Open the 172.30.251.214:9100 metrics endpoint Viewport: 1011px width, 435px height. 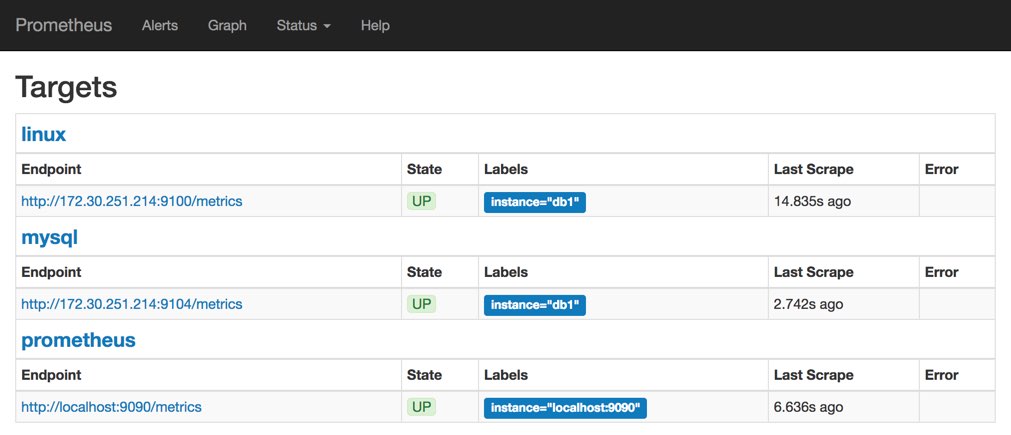coord(132,201)
